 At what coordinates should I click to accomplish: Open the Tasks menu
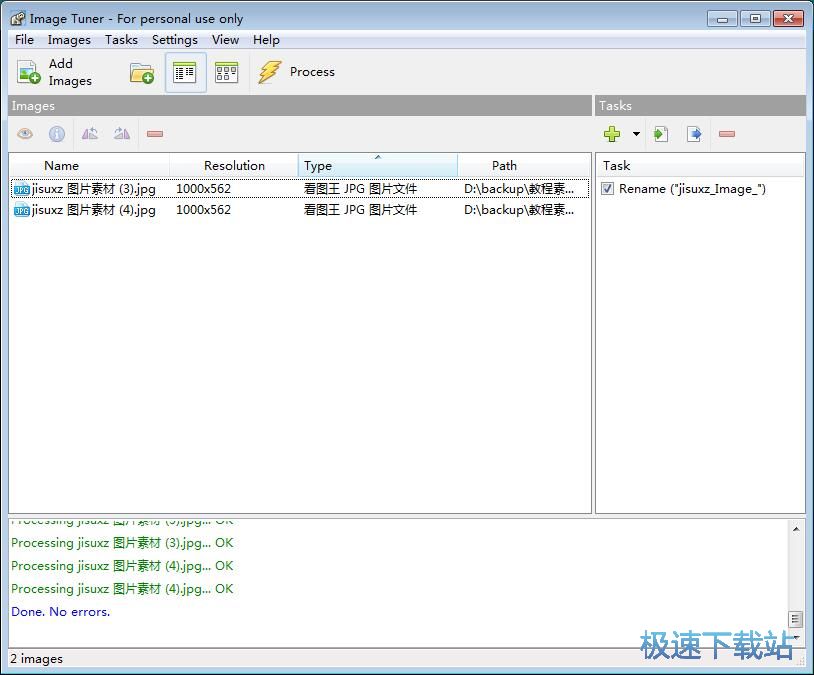tap(121, 40)
